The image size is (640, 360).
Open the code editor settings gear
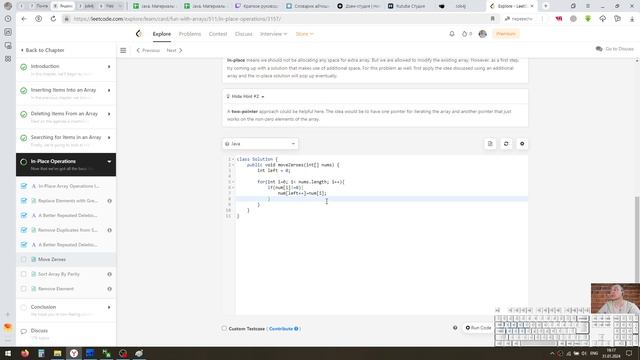[x=522, y=144]
